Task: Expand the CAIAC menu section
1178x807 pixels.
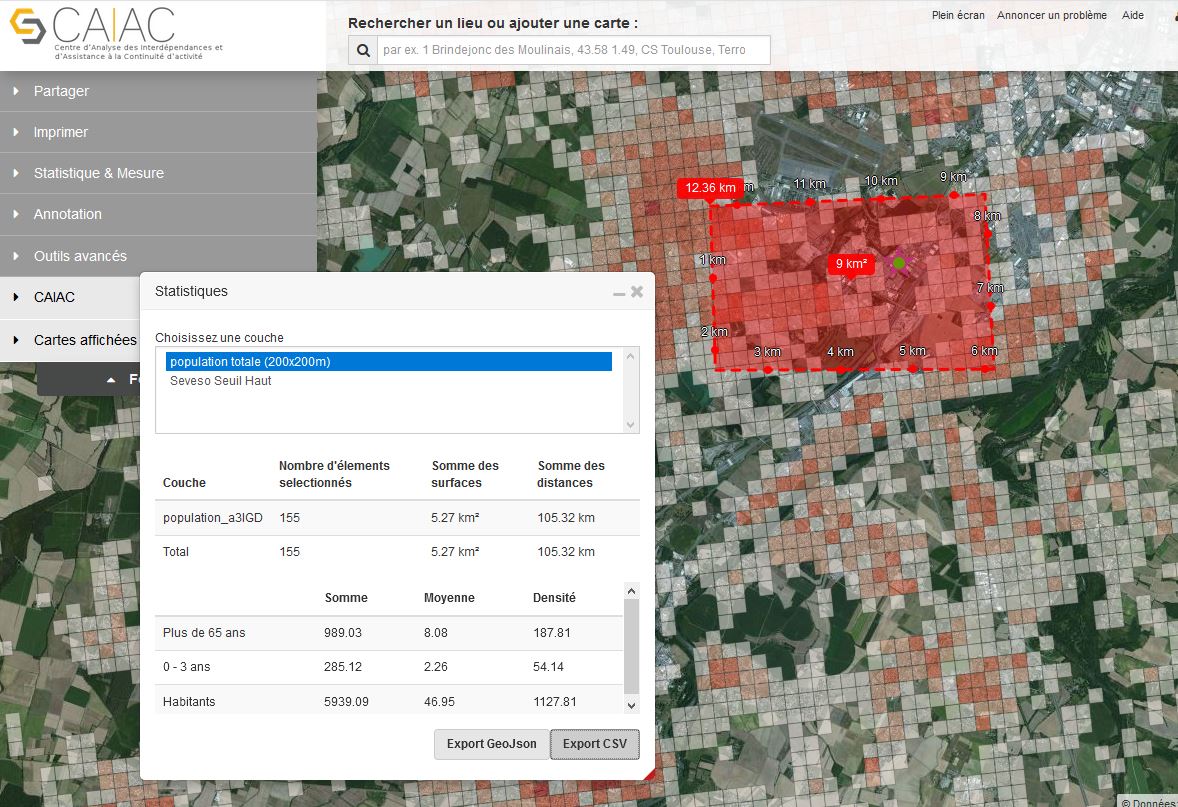Action: tap(70, 298)
